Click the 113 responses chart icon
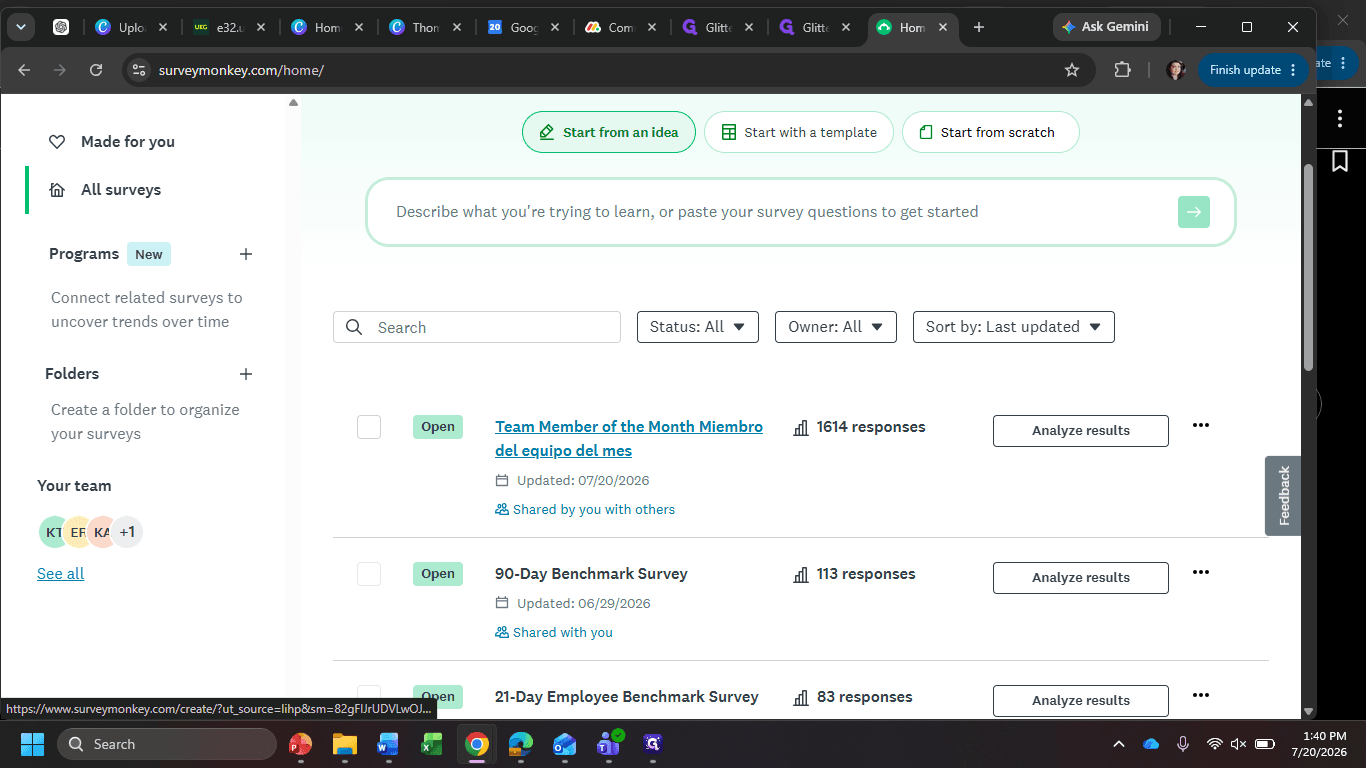The width and height of the screenshot is (1366, 768). 801,575
